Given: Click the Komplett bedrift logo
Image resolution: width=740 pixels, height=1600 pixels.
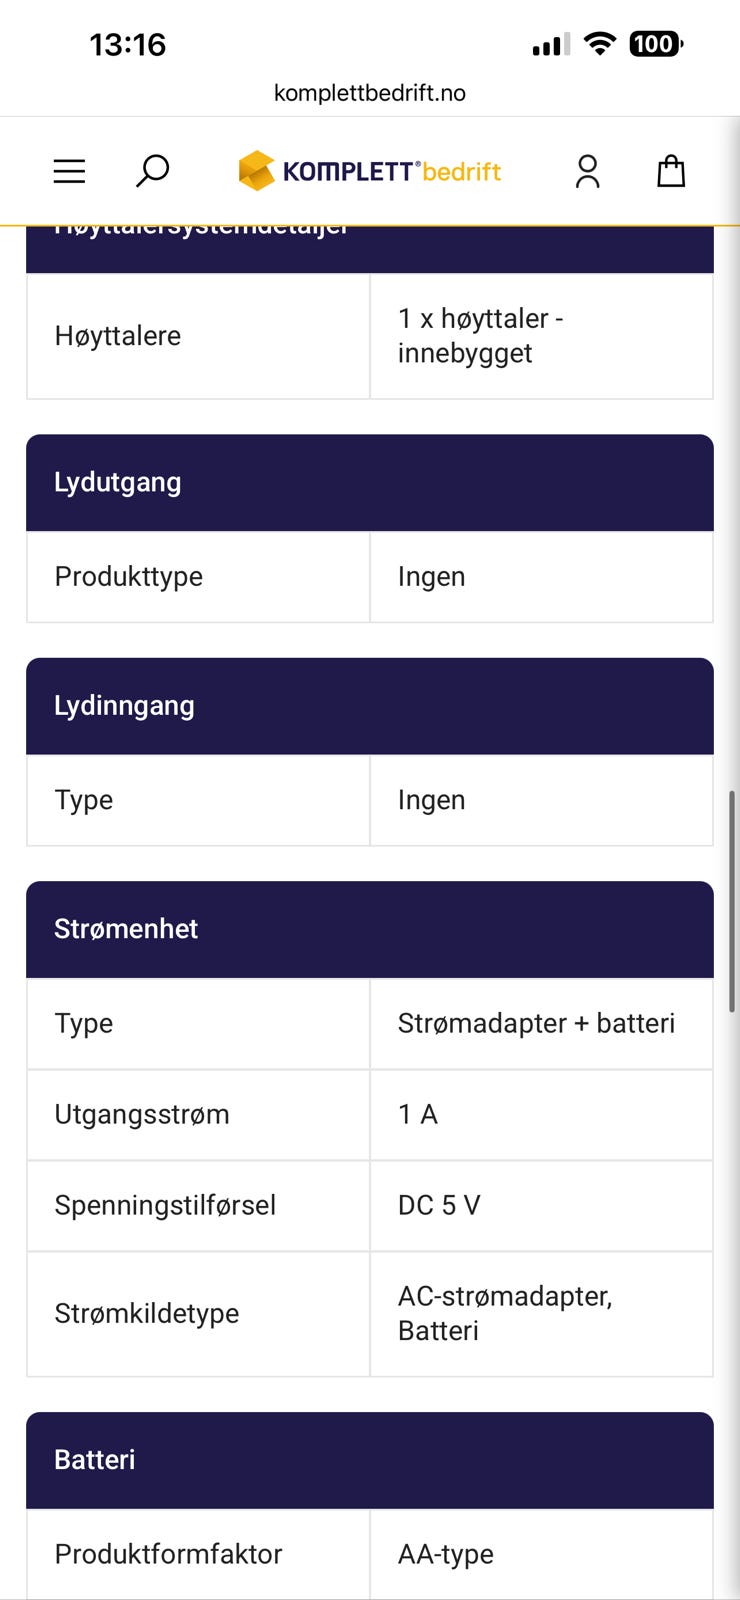Looking at the screenshot, I should pos(370,171).
